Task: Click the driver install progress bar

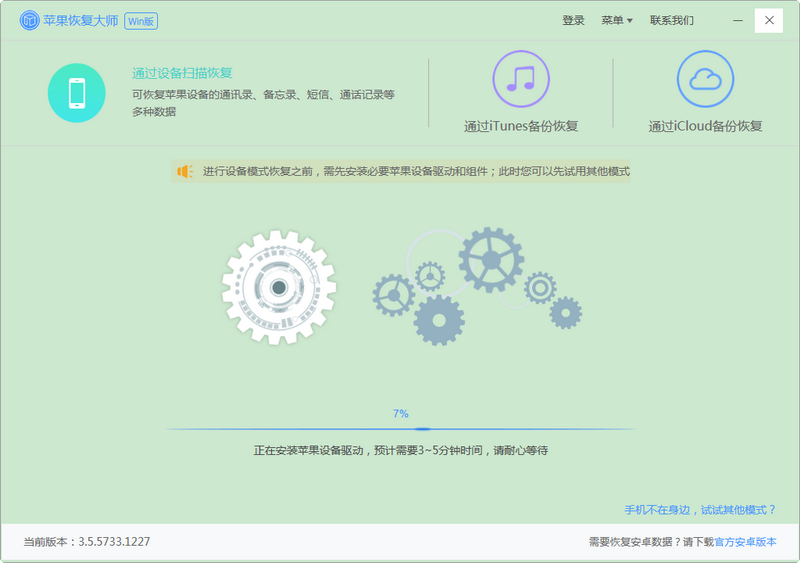Action: point(400,429)
